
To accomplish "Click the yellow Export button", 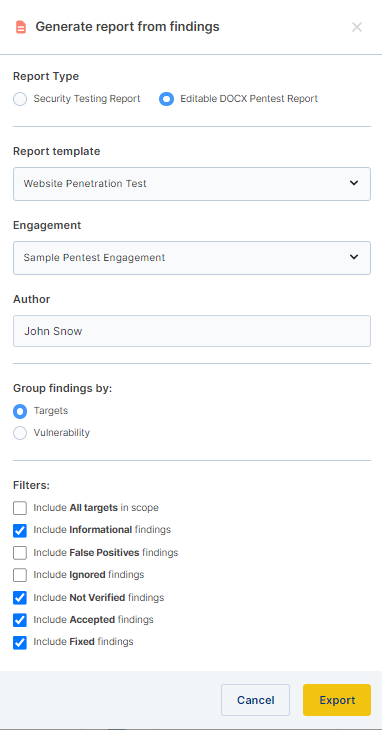I will click(x=337, y=700).
